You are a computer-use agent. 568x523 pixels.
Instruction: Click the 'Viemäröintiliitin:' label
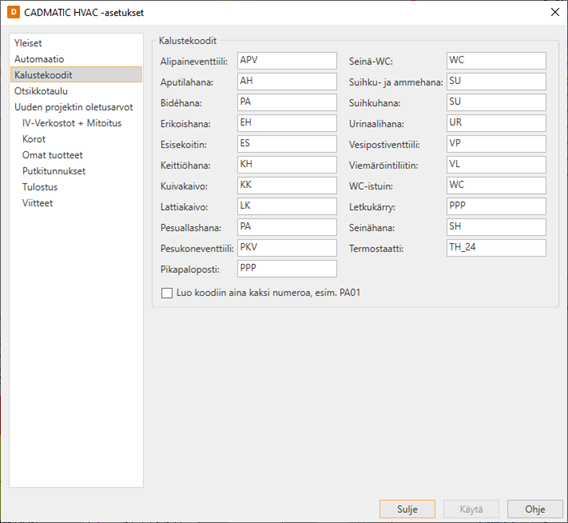pos(383,166)
